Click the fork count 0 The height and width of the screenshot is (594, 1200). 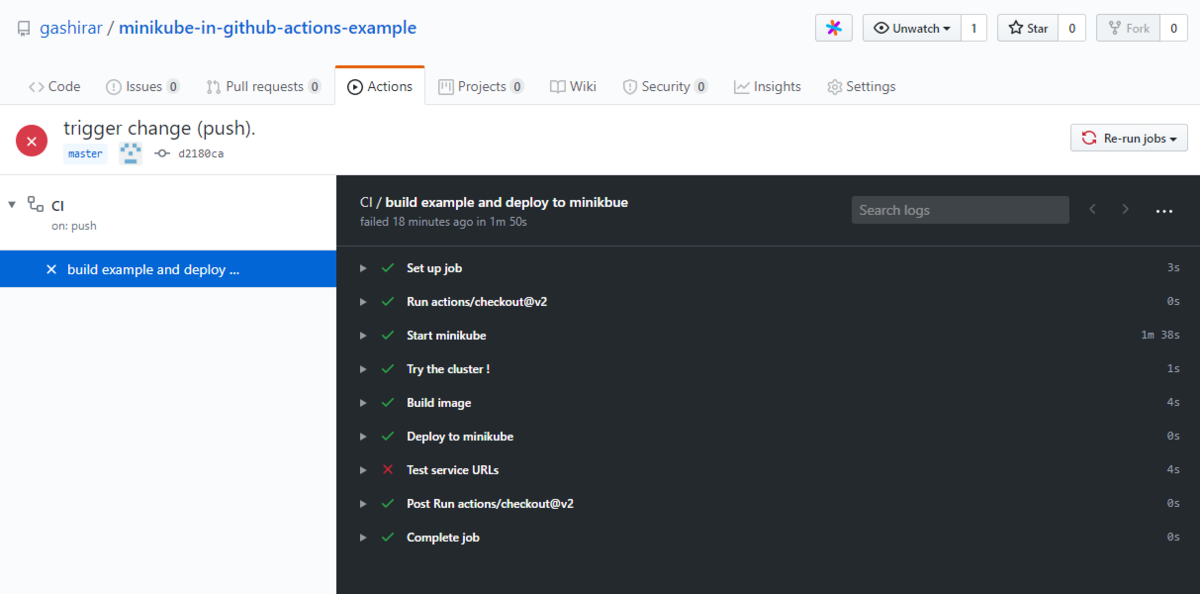point(1173,28)
